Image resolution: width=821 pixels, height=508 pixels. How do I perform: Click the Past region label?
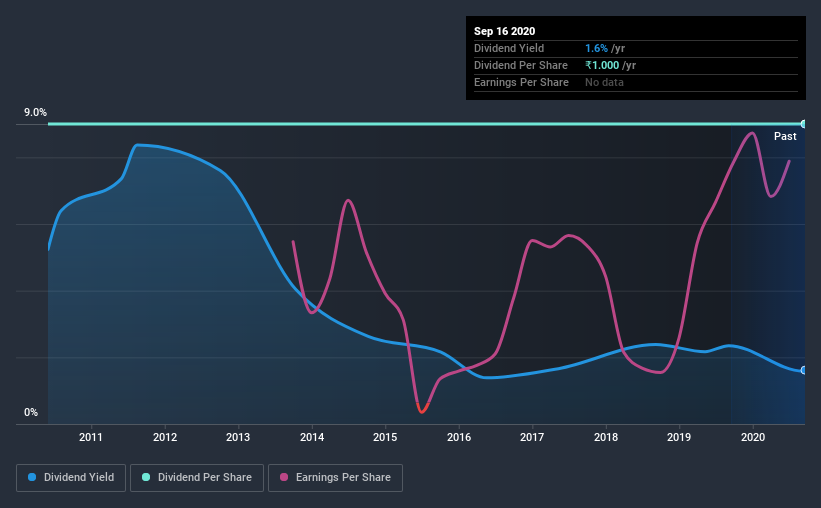coord(785,136)
